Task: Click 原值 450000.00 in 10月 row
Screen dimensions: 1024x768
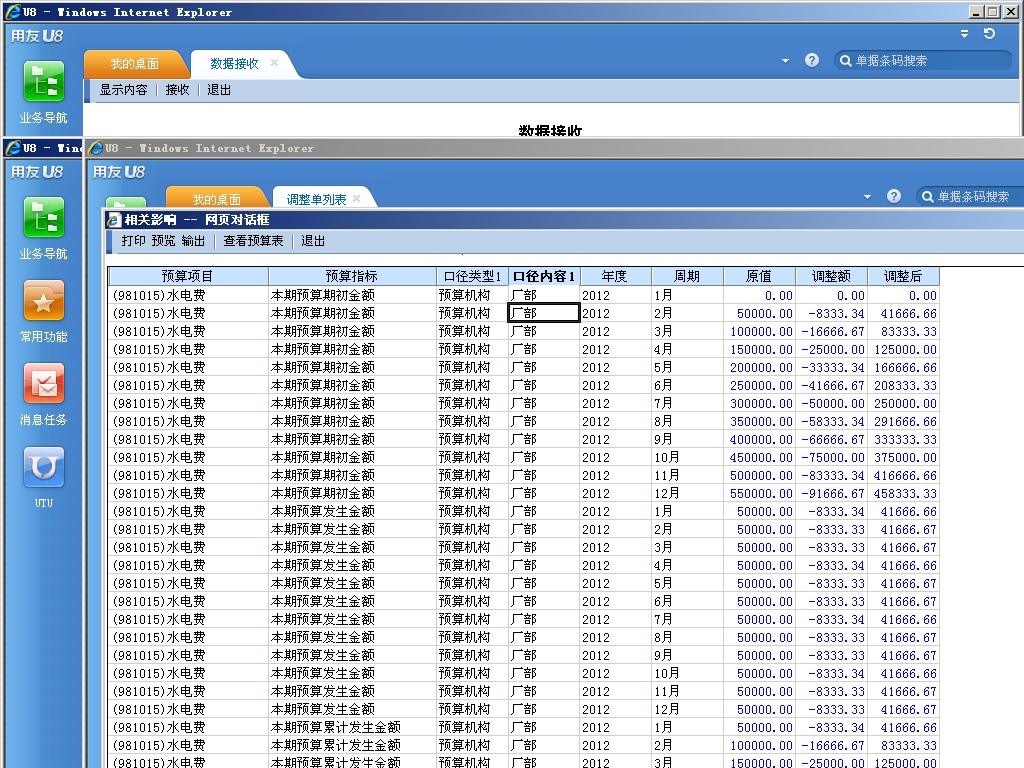Action: [x=760, y=458]
